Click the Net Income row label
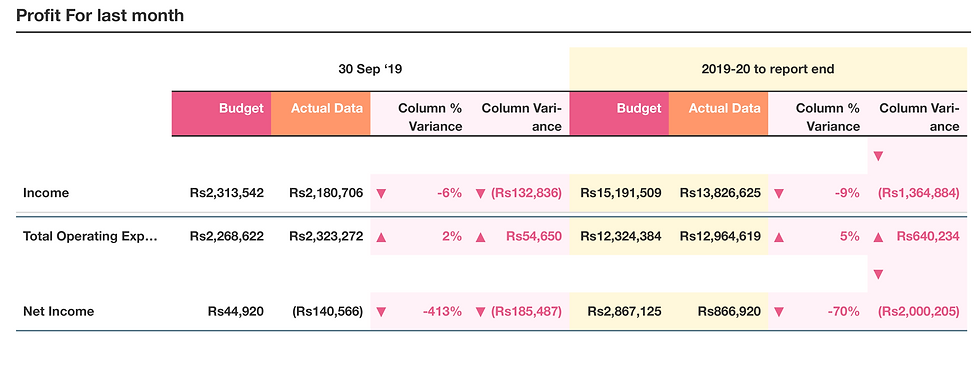The height and width of the screenshot is (374, 980). pyautogui.click(x=58, y=311)
